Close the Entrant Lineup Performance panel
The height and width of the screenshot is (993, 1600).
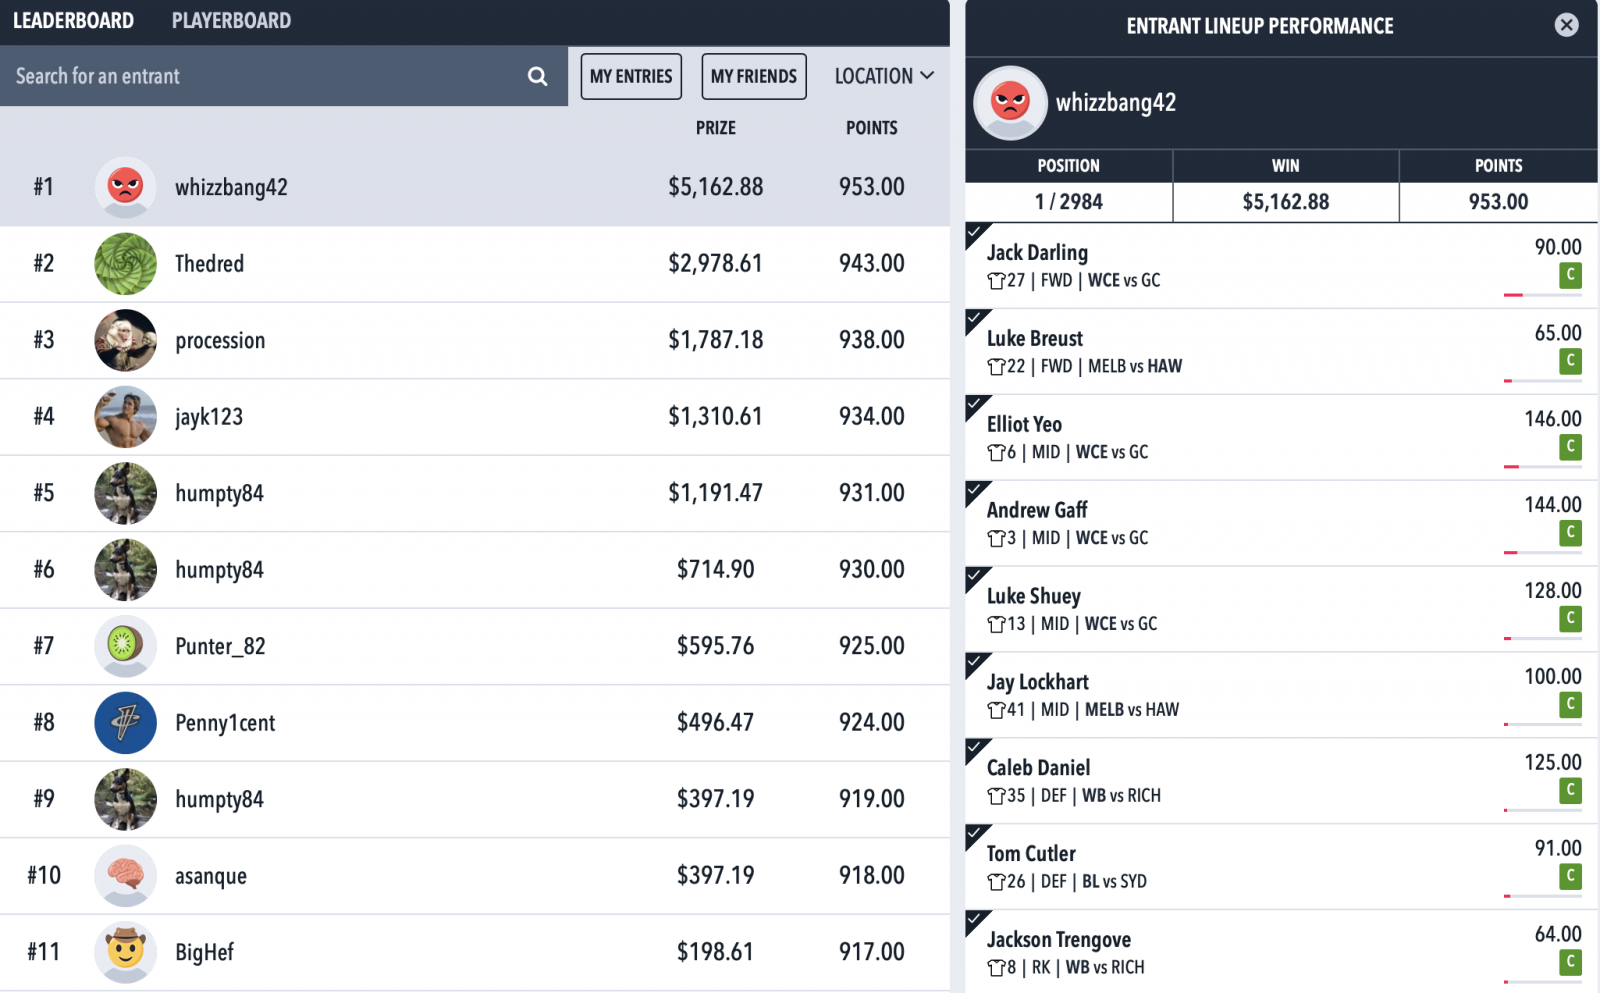[1566, 25]
